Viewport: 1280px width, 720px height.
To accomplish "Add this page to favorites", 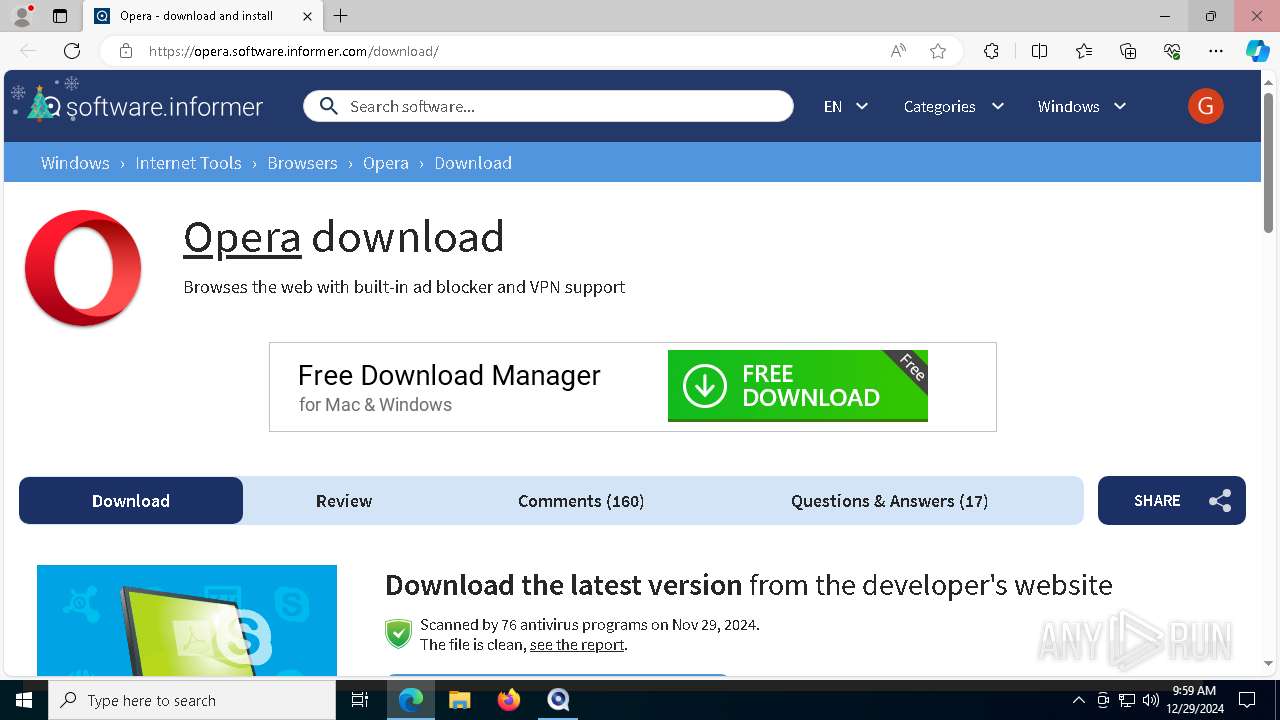I will [938, 51].
